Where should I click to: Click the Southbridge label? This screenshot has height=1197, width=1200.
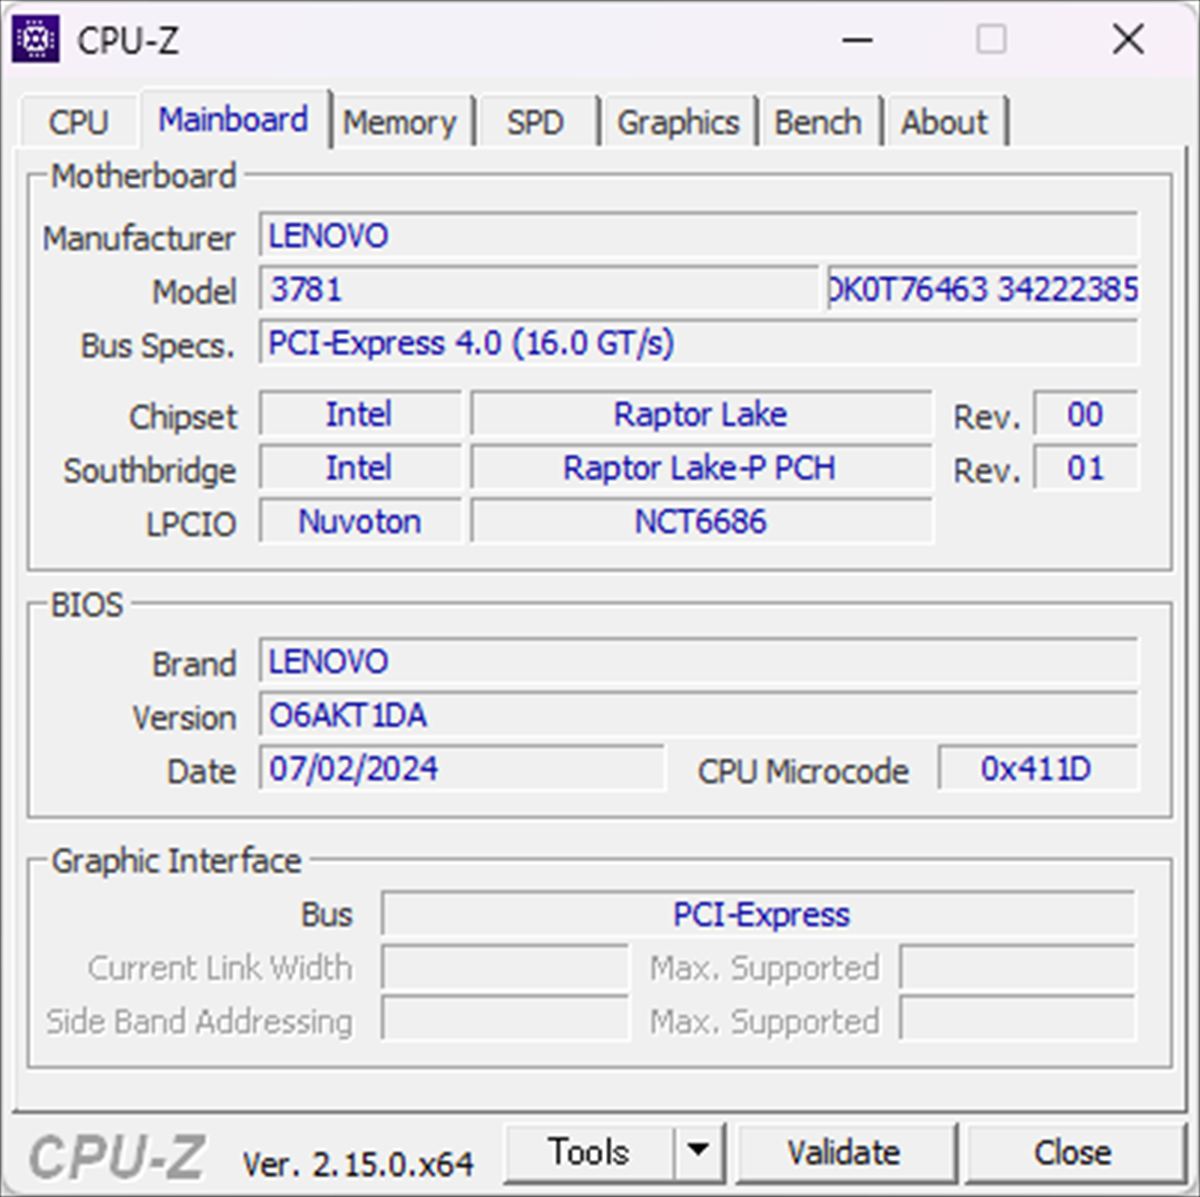point(150,471)
